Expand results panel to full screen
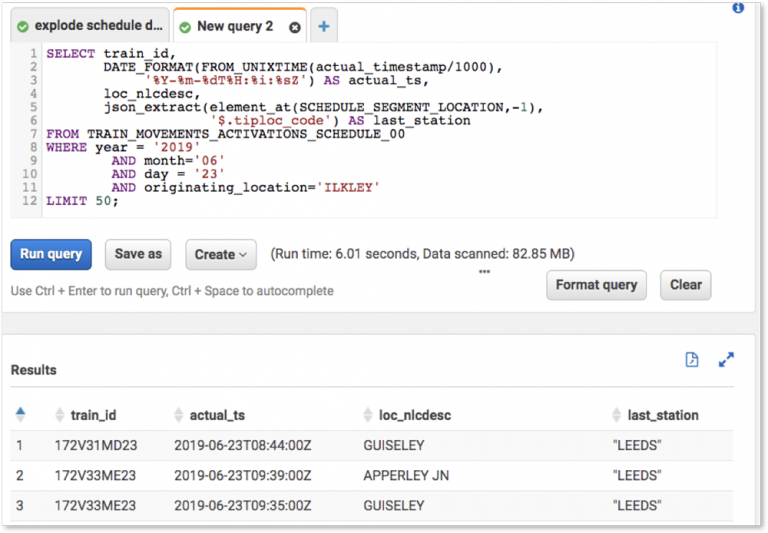Image resolution: width=768 pixels, height=533 pixels. click(x=727, y=360)
